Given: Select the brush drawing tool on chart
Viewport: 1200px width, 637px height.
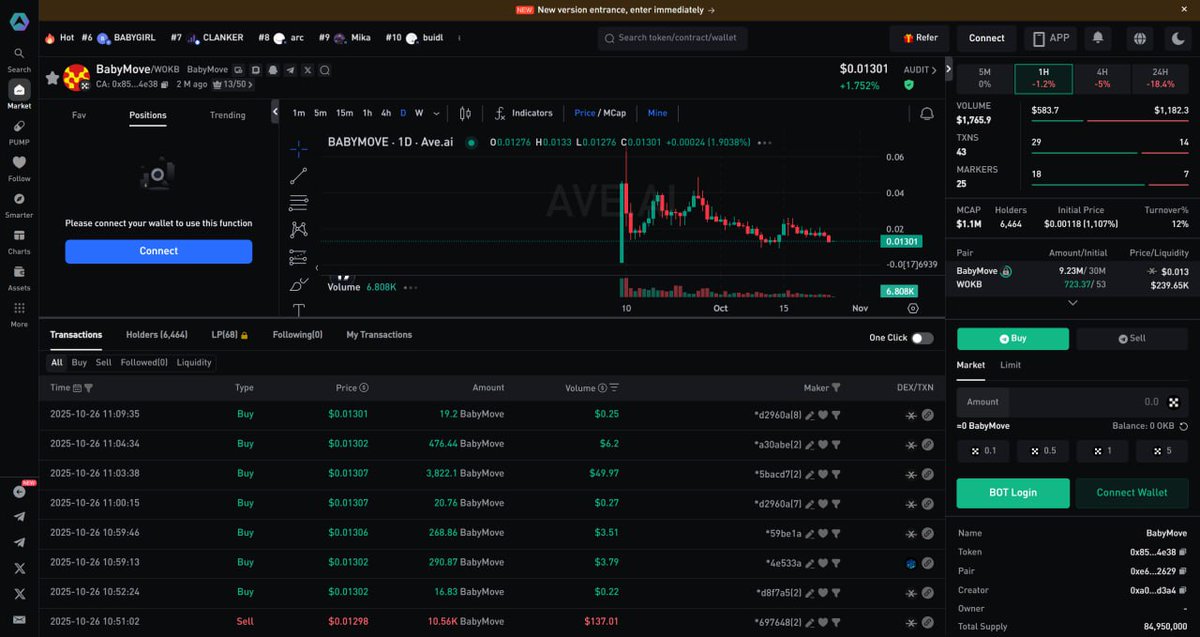Looking at the screenshot, I should coord(298,284).
